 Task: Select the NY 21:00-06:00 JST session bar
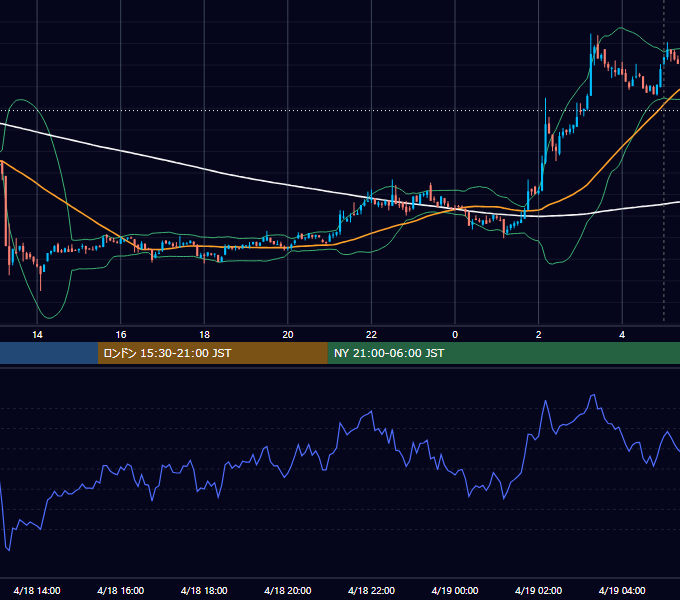tap(503, 353)
